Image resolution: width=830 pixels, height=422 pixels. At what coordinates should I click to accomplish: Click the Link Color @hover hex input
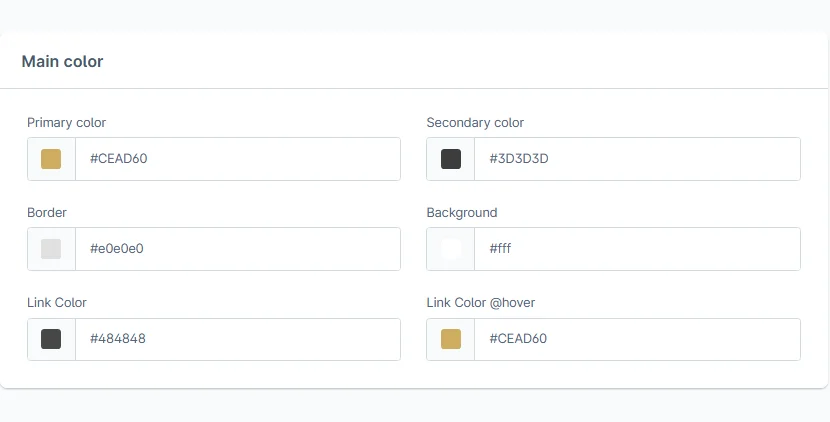(638, 339)
